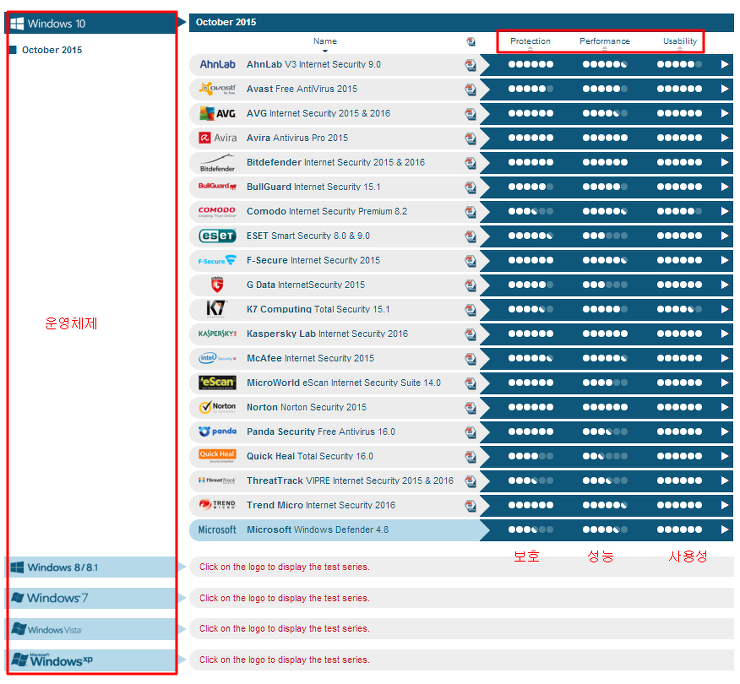Expand Avast row details arrow

[x=724, y=89]
